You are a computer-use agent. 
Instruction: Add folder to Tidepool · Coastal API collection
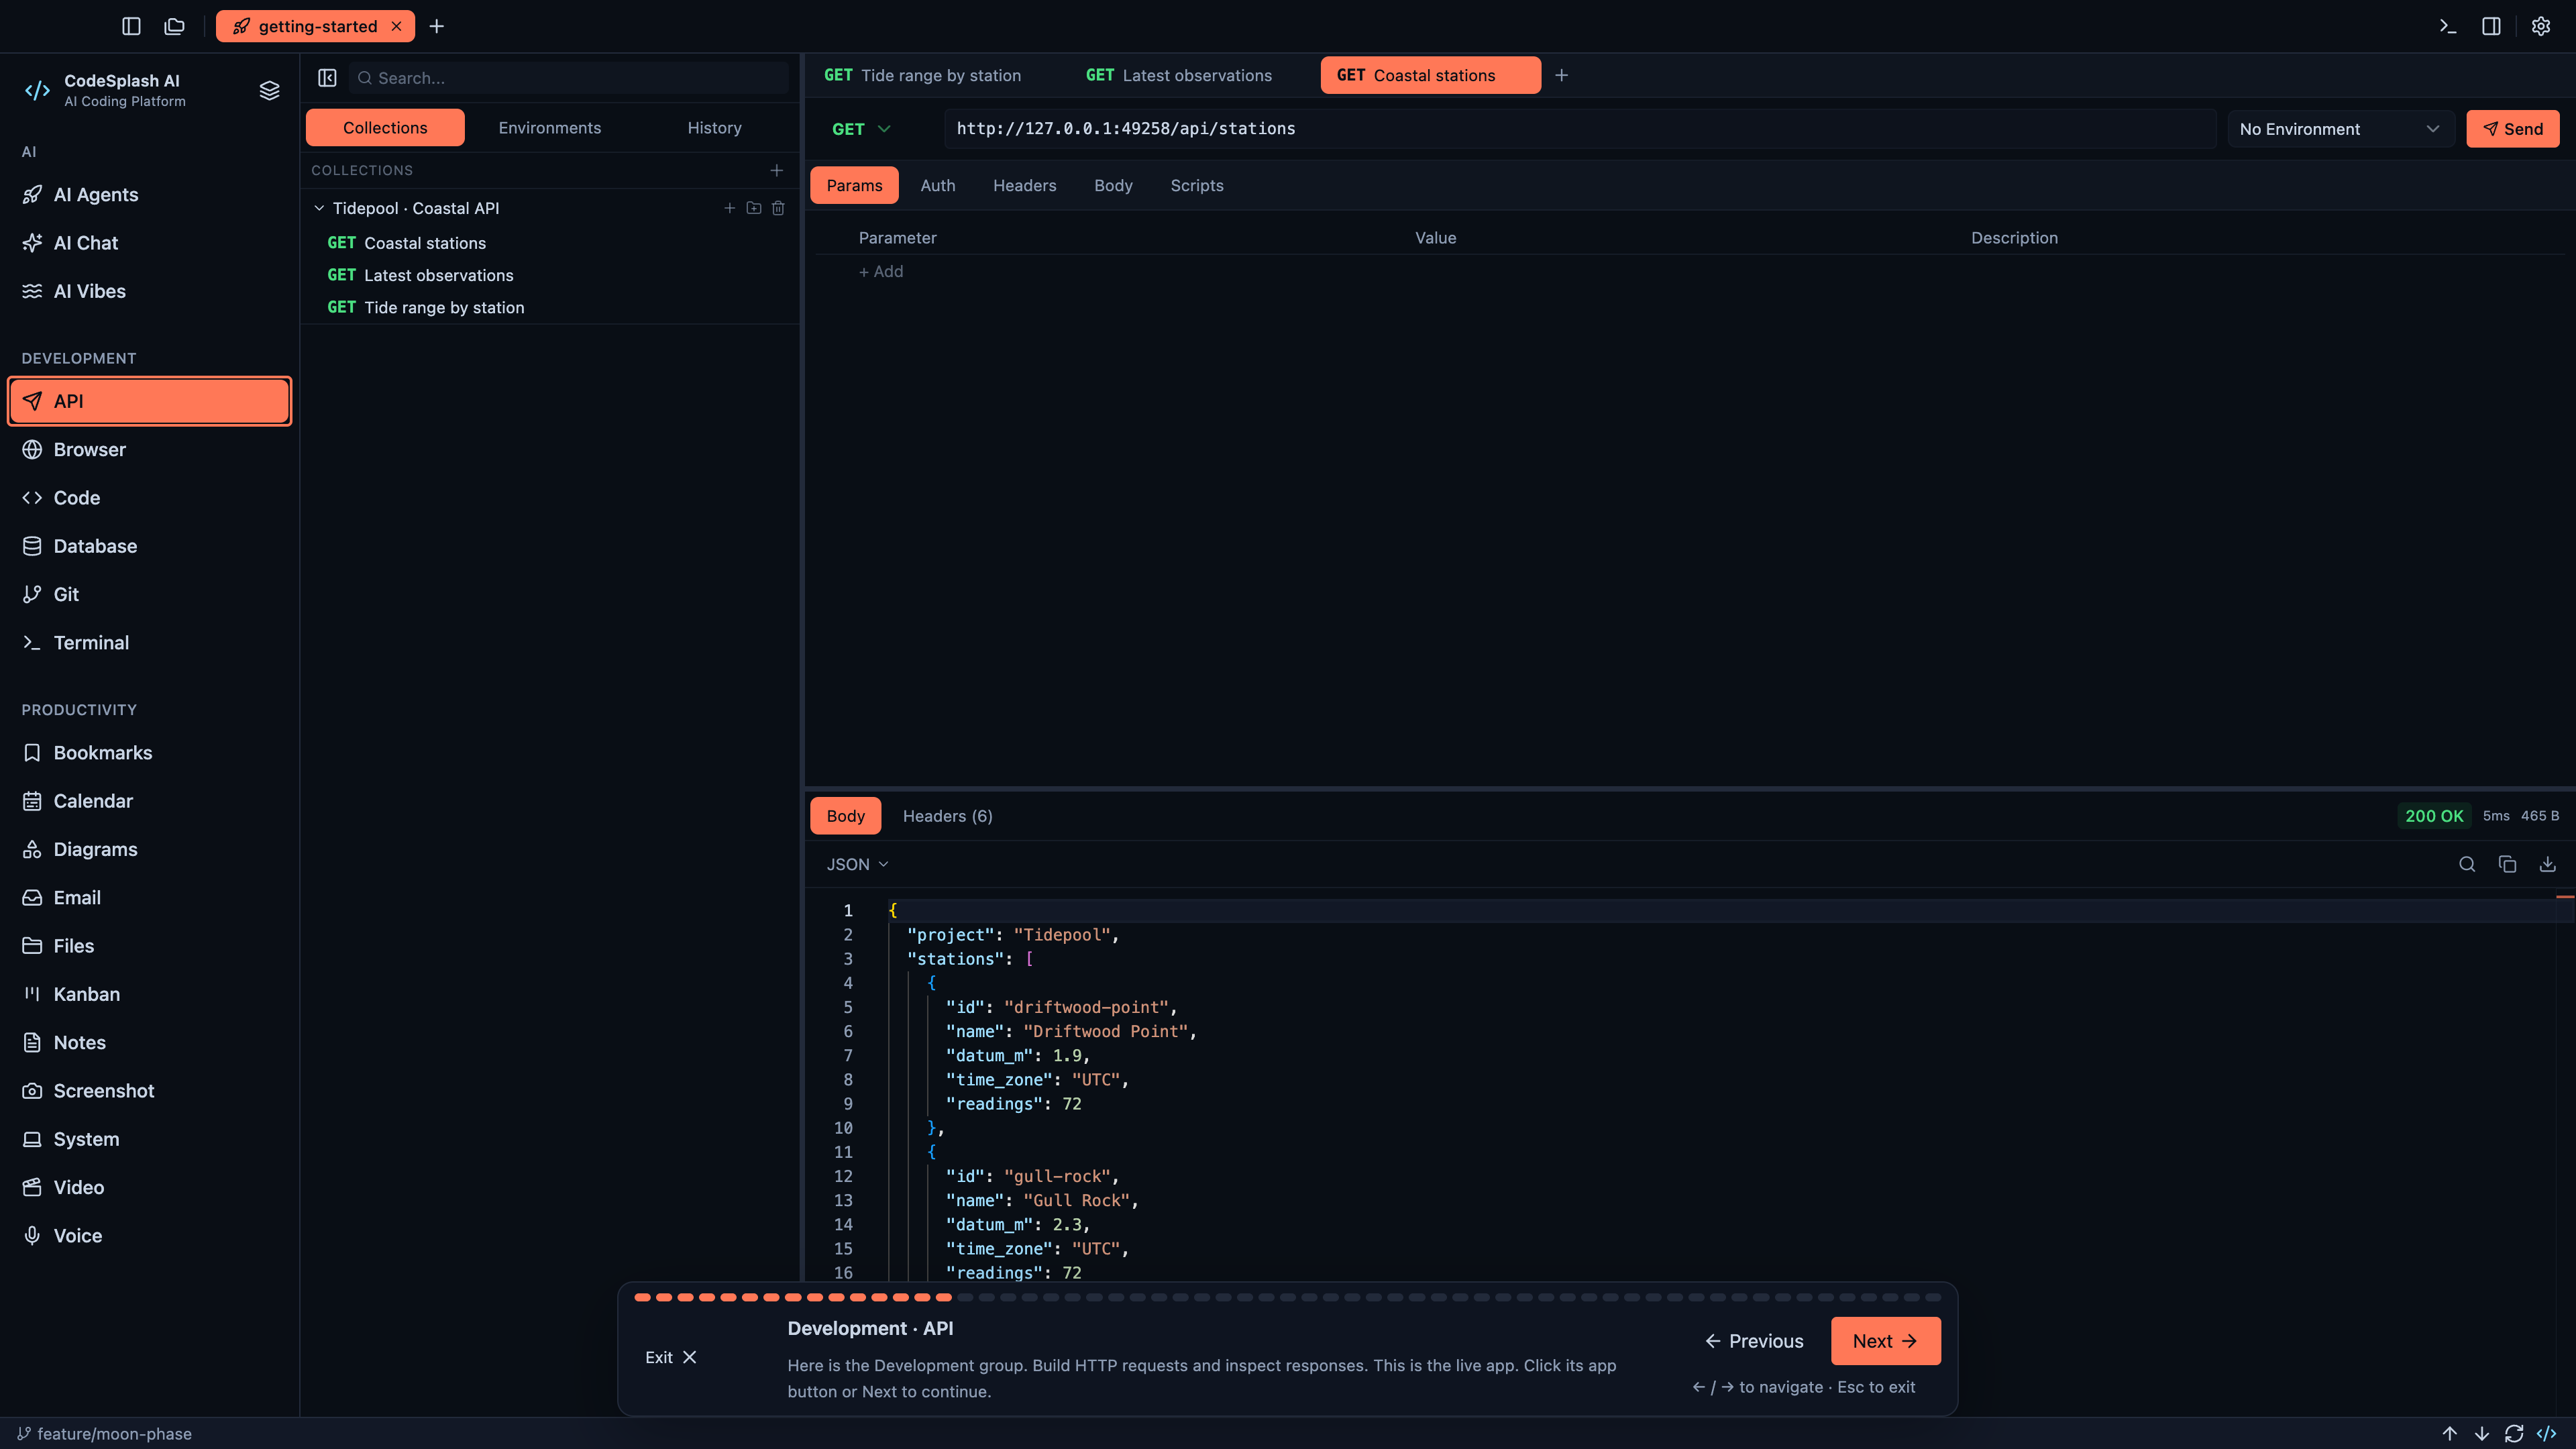point(754,208)
